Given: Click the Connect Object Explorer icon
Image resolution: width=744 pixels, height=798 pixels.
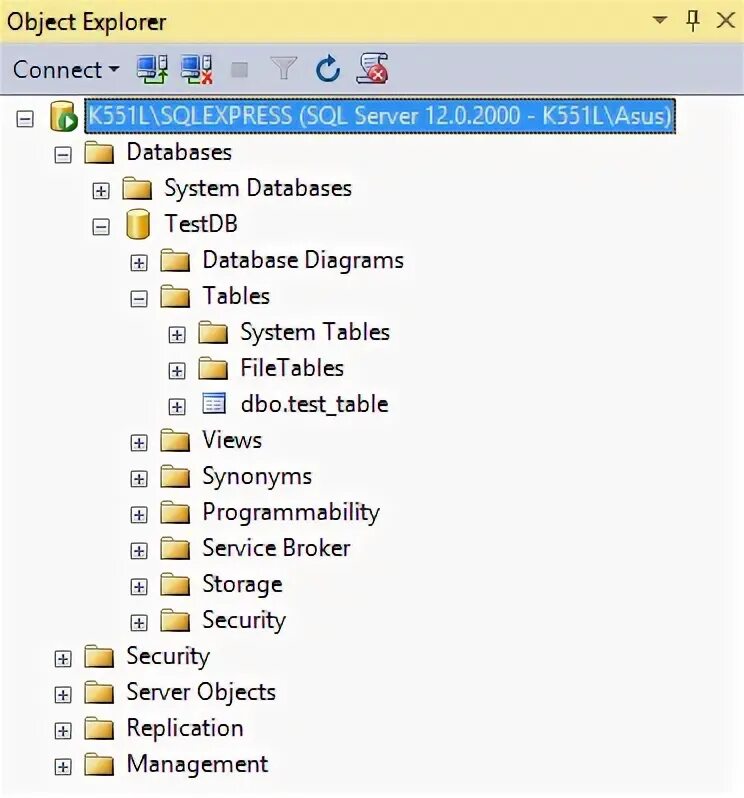Looking at the screenshot, I should pyautogui.click(x=152, y=69).
